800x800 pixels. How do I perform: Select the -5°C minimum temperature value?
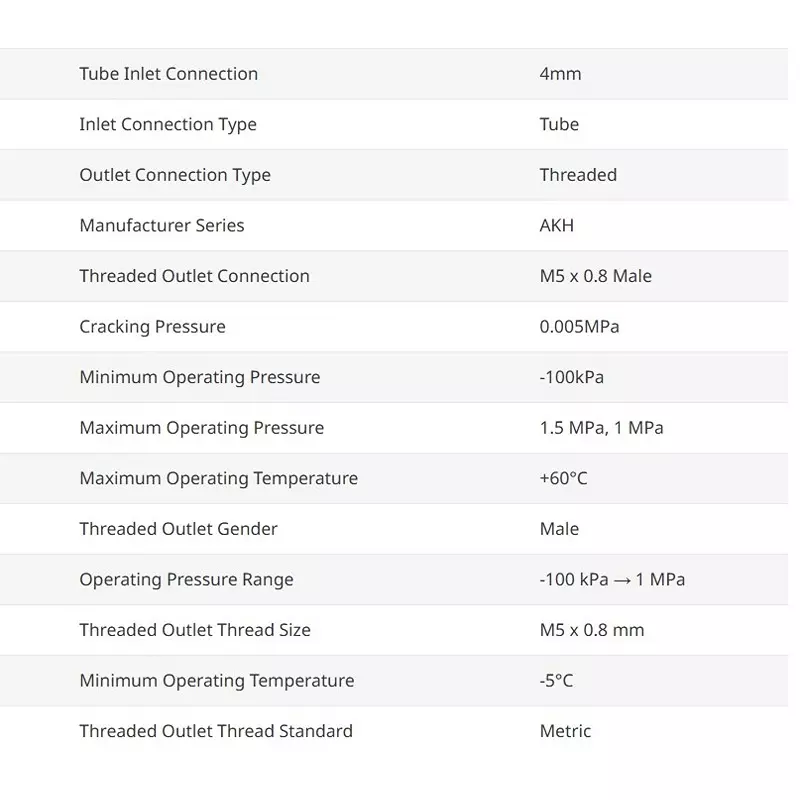tap(556, 681)
